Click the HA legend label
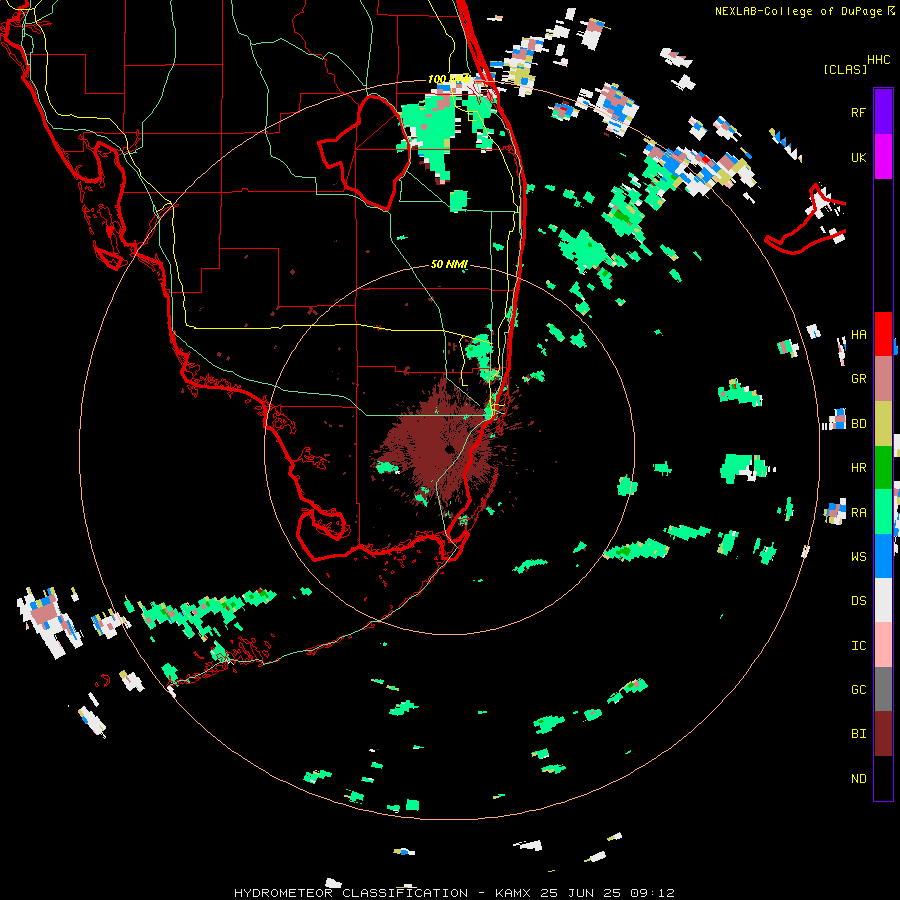900x900 pixels. coord(858,334)
